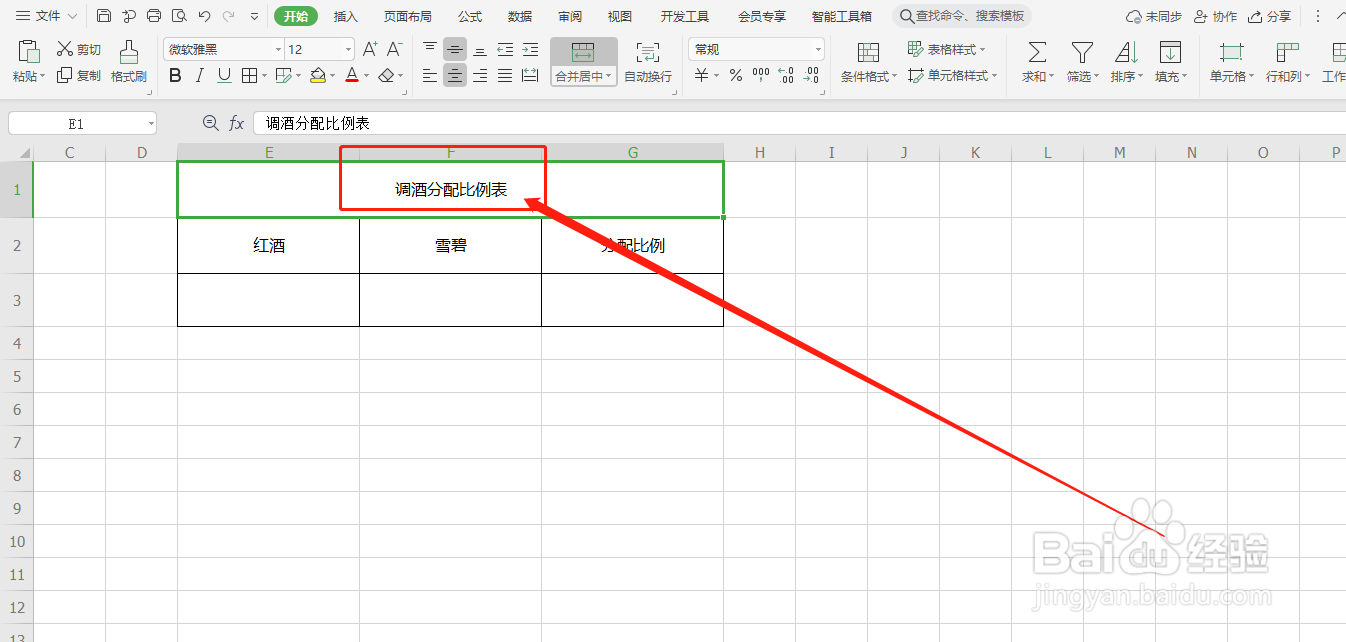
Task: Switch to the 公式 tab
Action: [470, 16]
